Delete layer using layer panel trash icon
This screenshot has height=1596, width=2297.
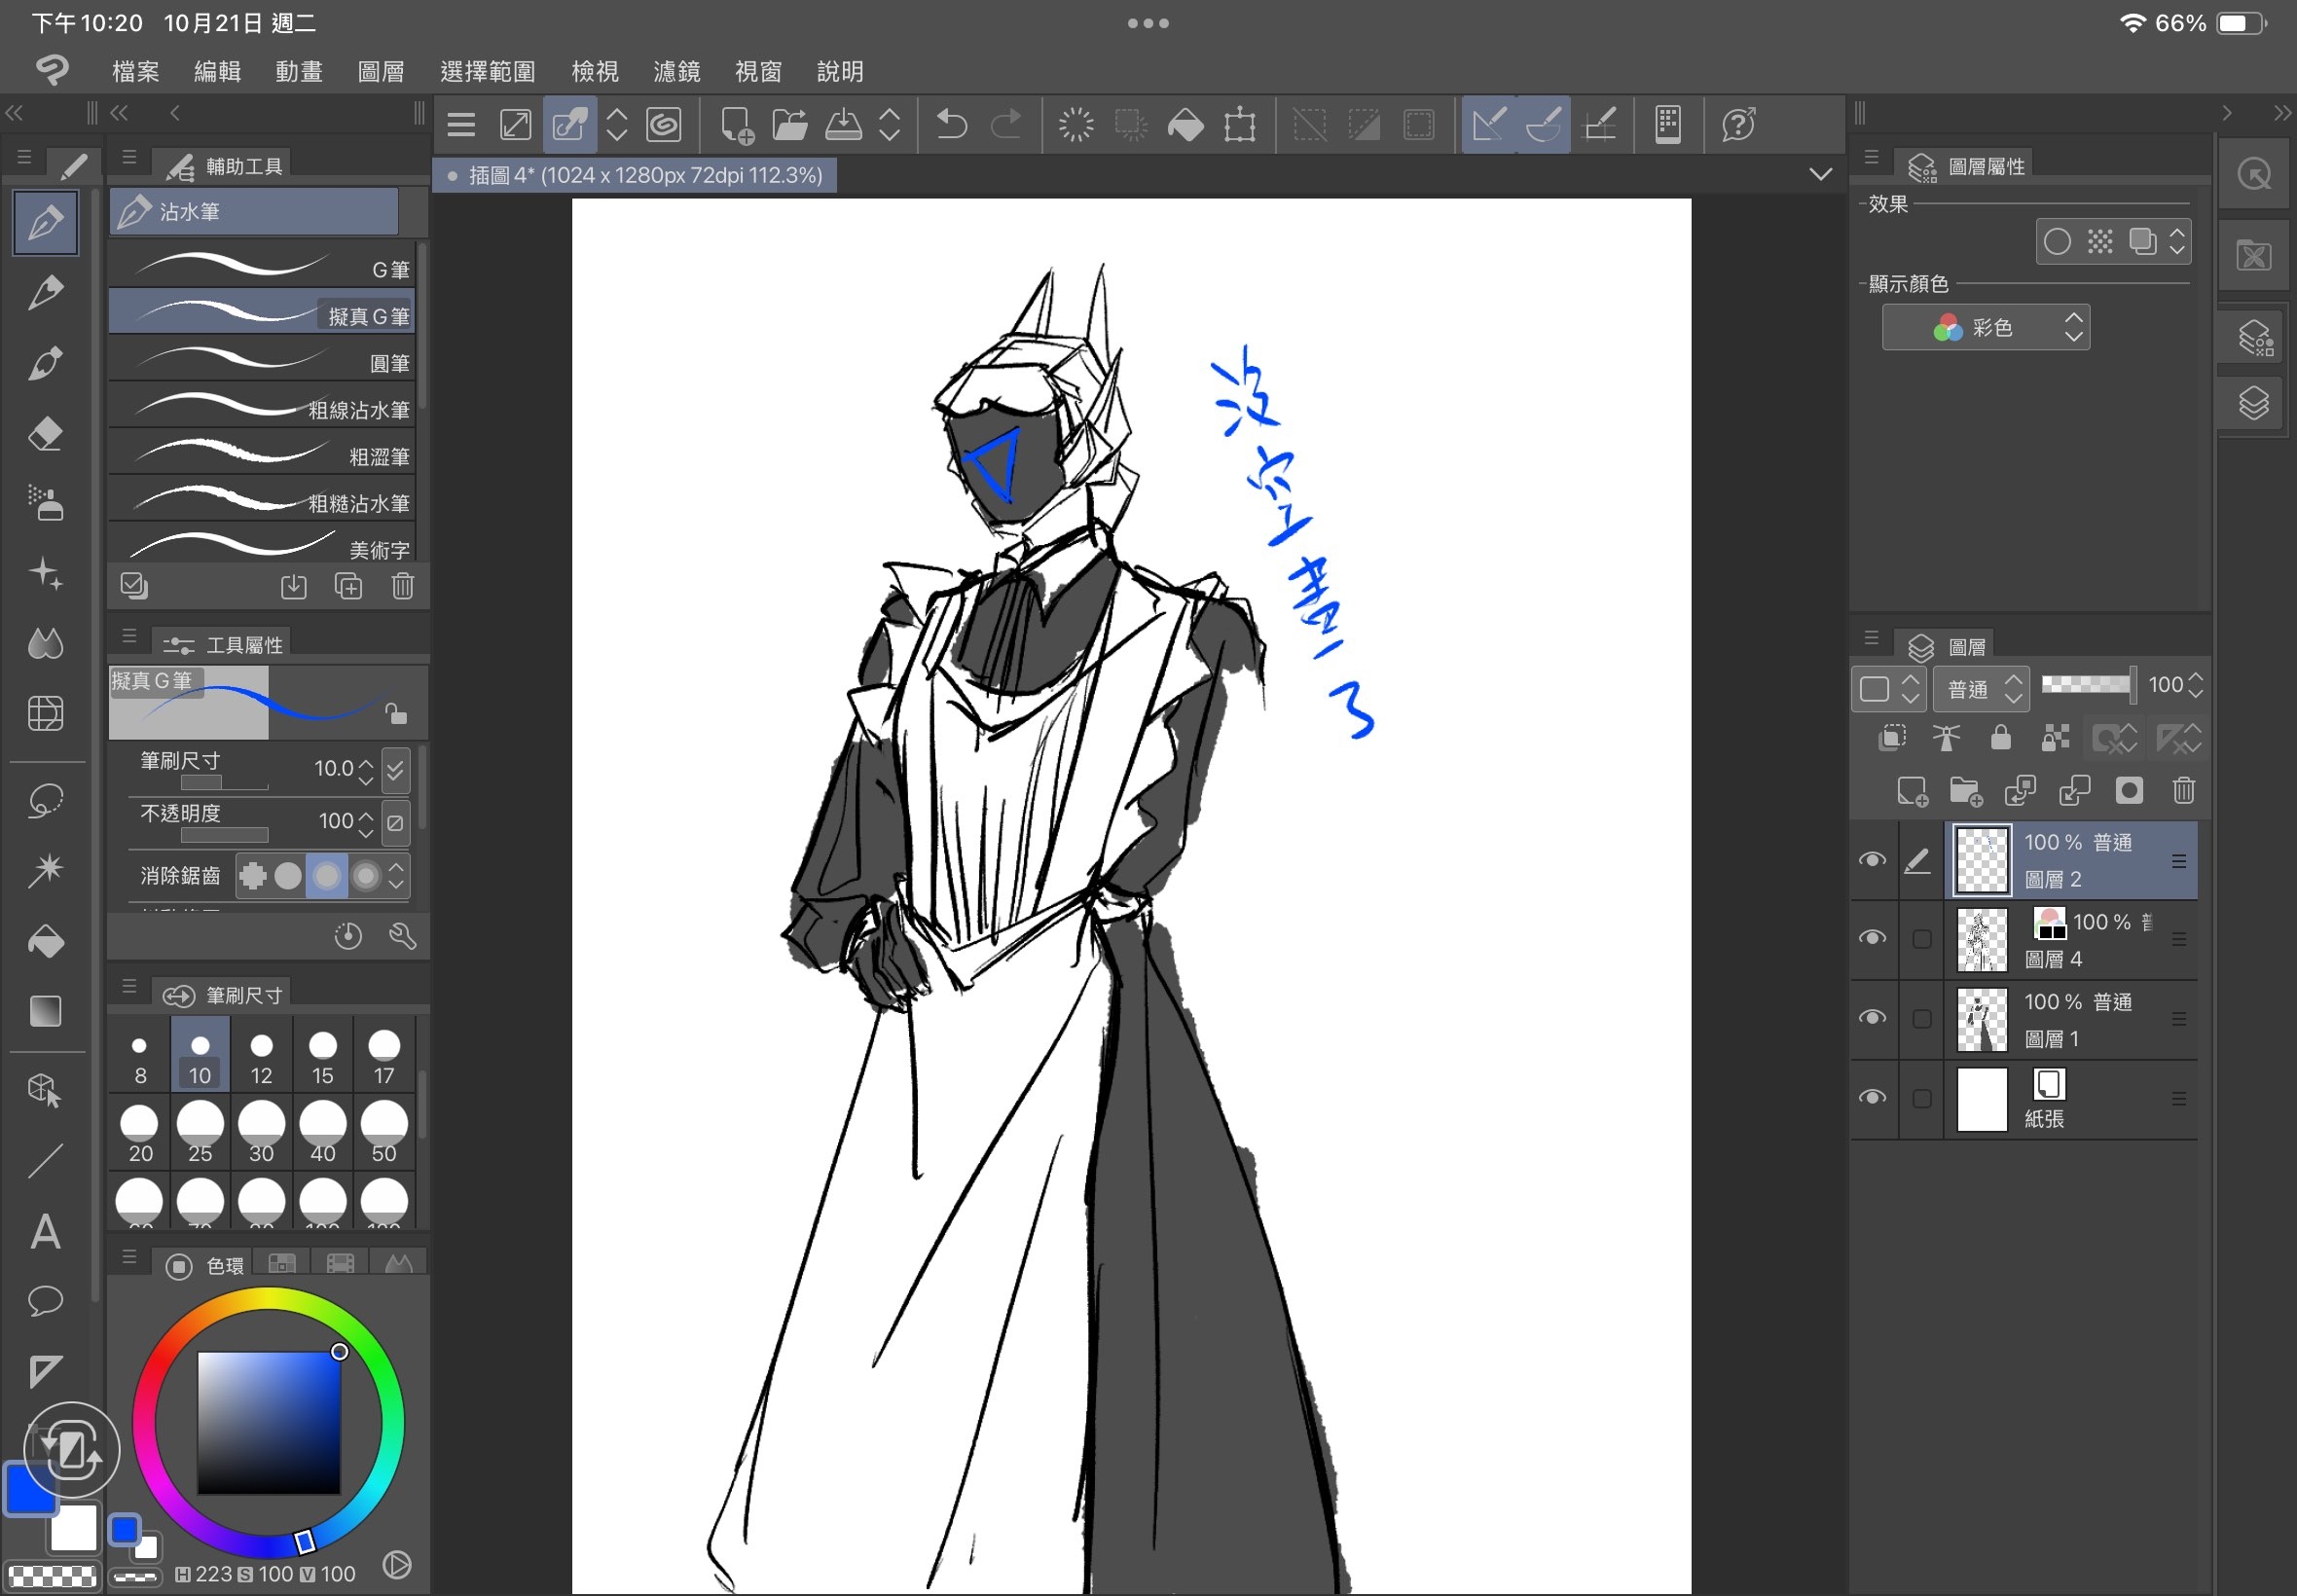2183,791
